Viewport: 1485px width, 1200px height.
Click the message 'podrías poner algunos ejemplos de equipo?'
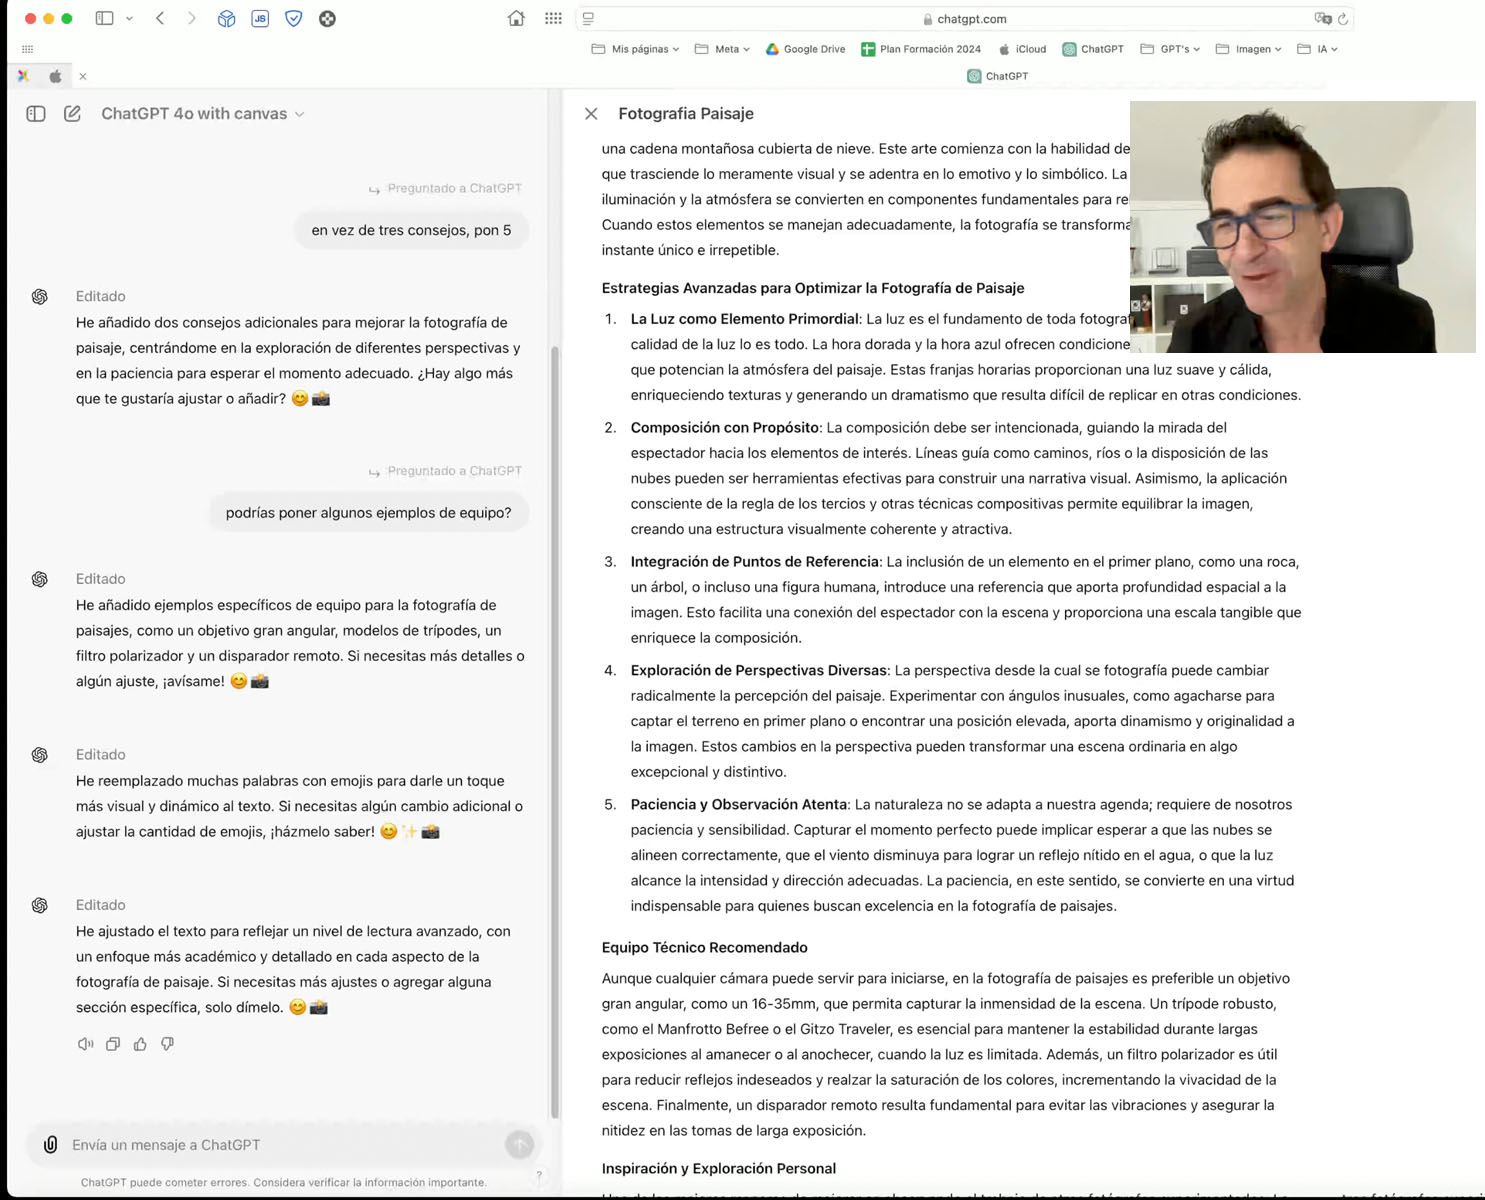(x=368, y=513)
